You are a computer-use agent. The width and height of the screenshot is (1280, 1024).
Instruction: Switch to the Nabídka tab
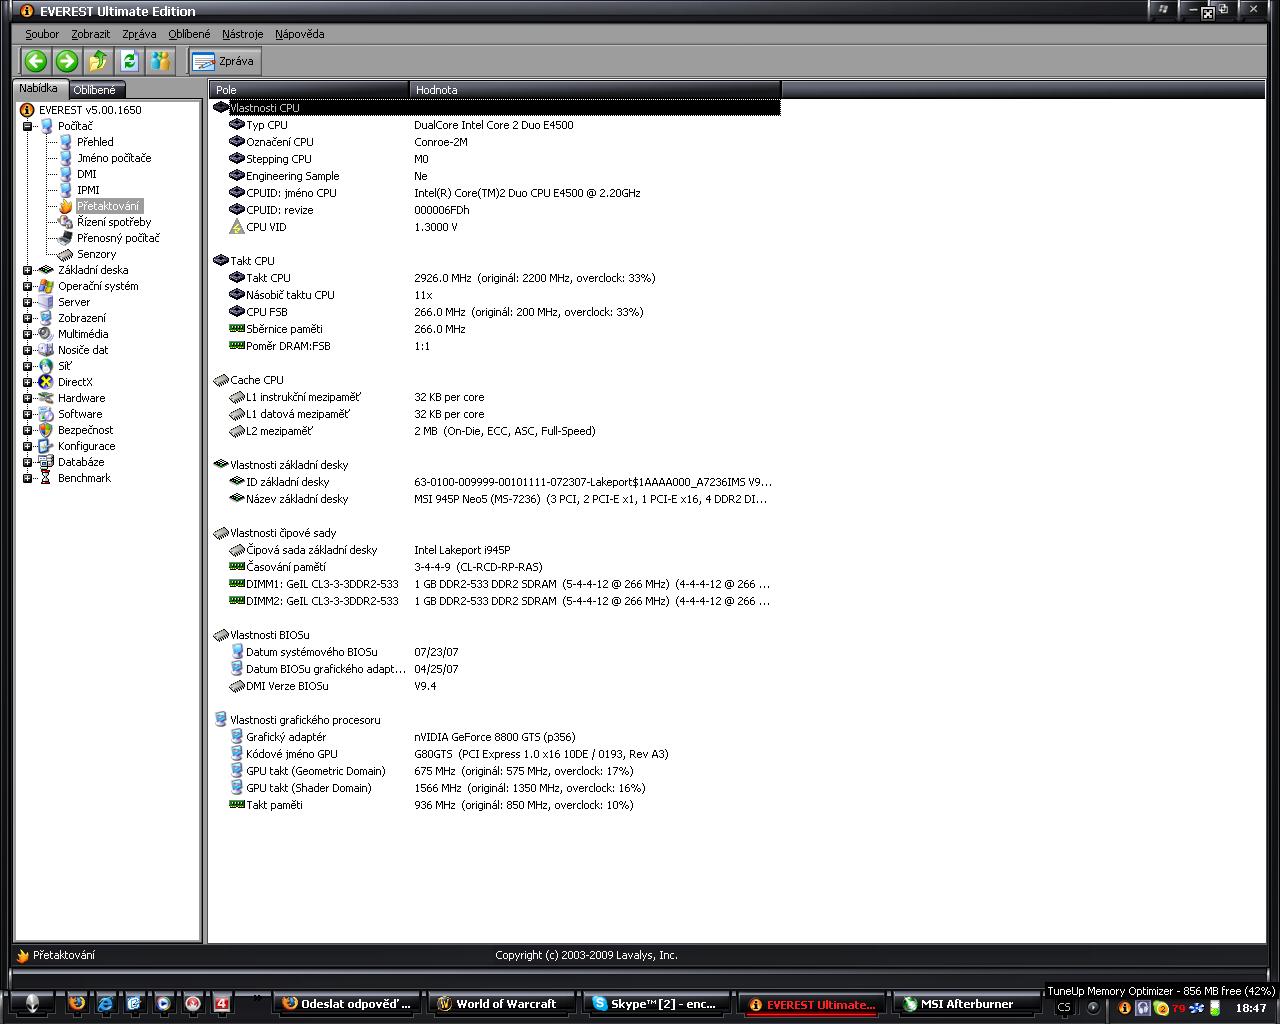39,89
